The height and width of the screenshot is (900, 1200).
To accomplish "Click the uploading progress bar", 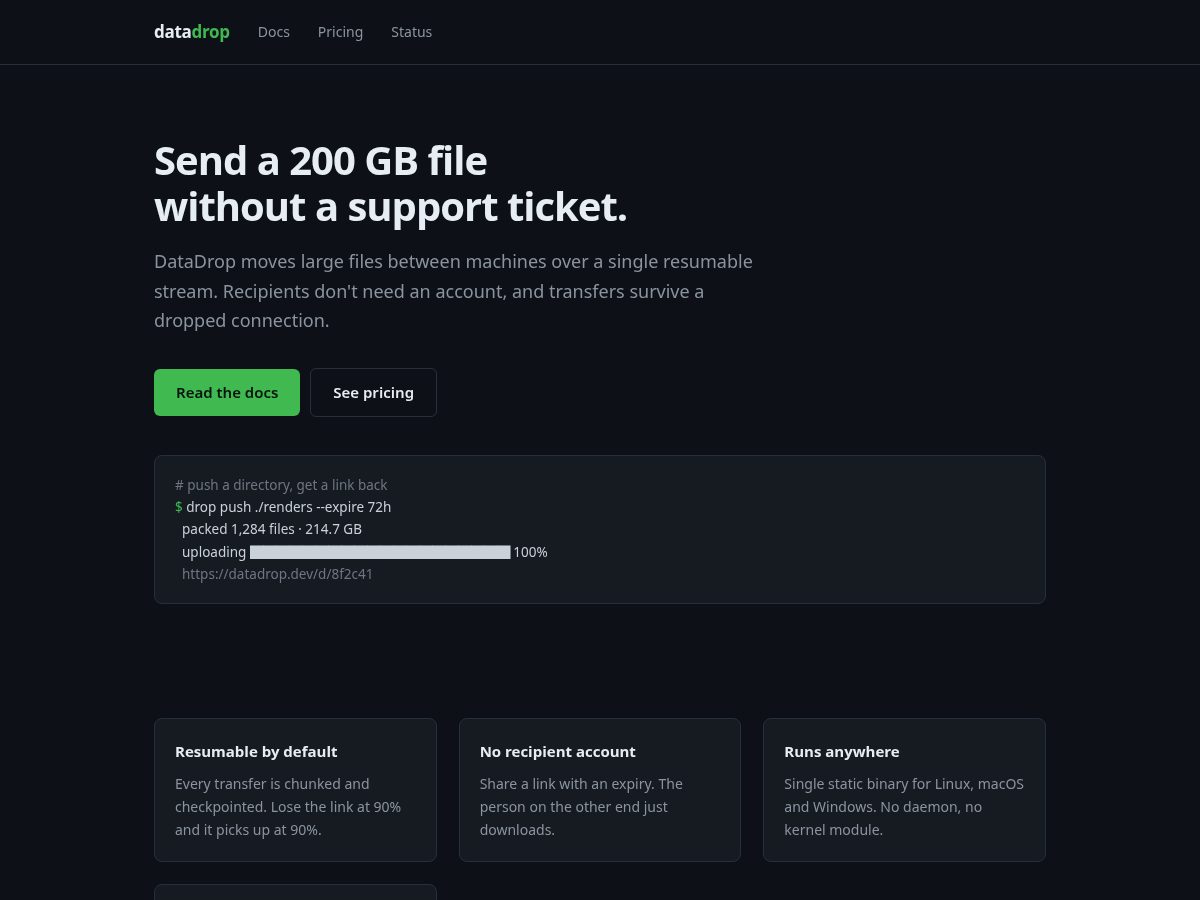I will [380, 552].
